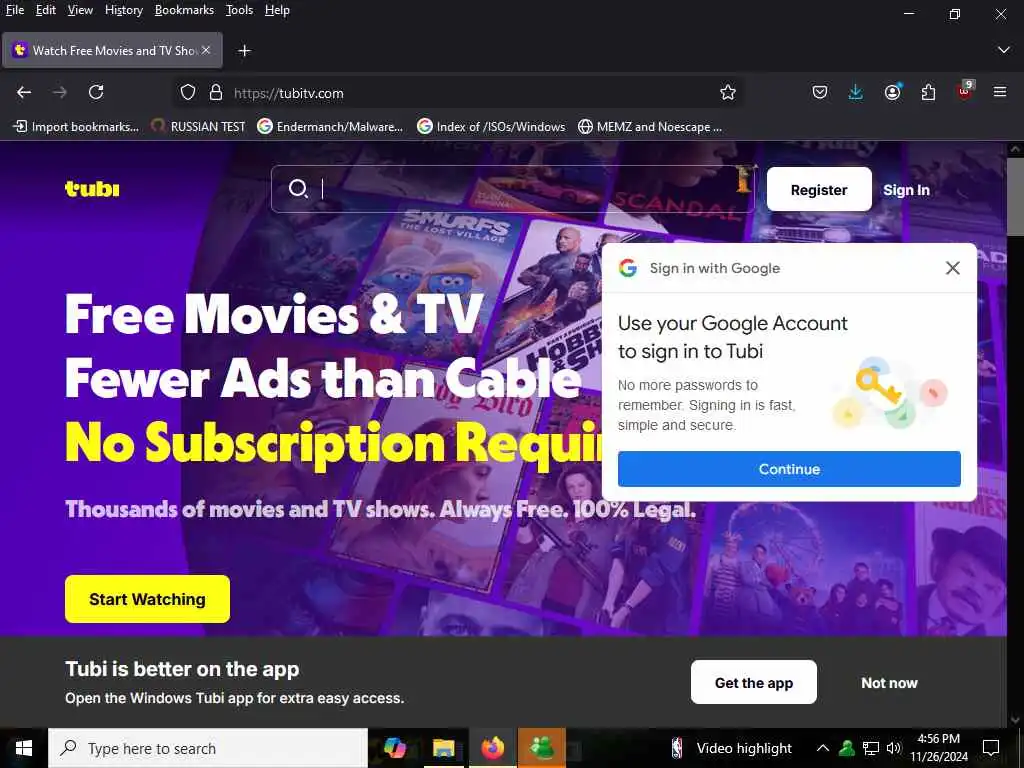Click the scrollbar down arrow

pos(1015,719)
